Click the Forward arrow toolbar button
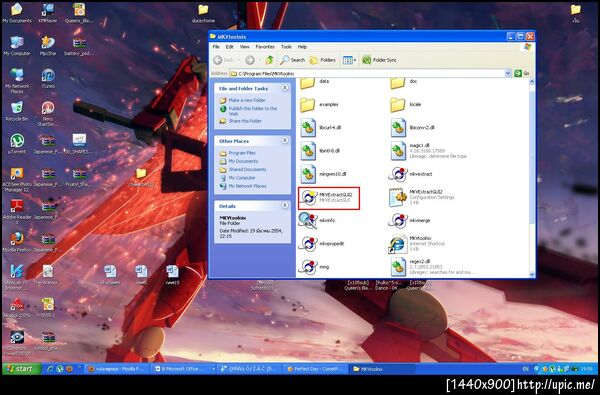This screenshot has height=395, width=600. pyautogui.click(x=249, y=60)
